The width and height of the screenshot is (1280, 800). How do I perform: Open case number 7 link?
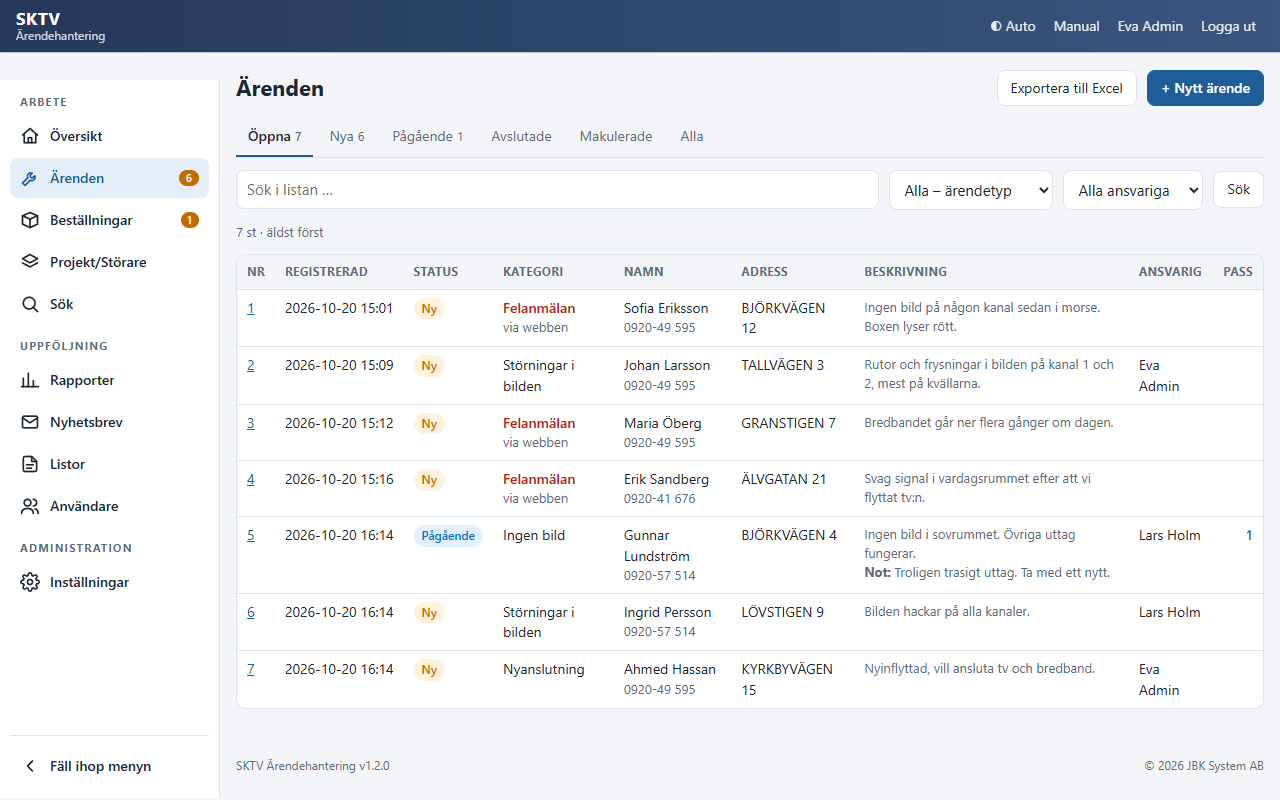click(251, 669)
